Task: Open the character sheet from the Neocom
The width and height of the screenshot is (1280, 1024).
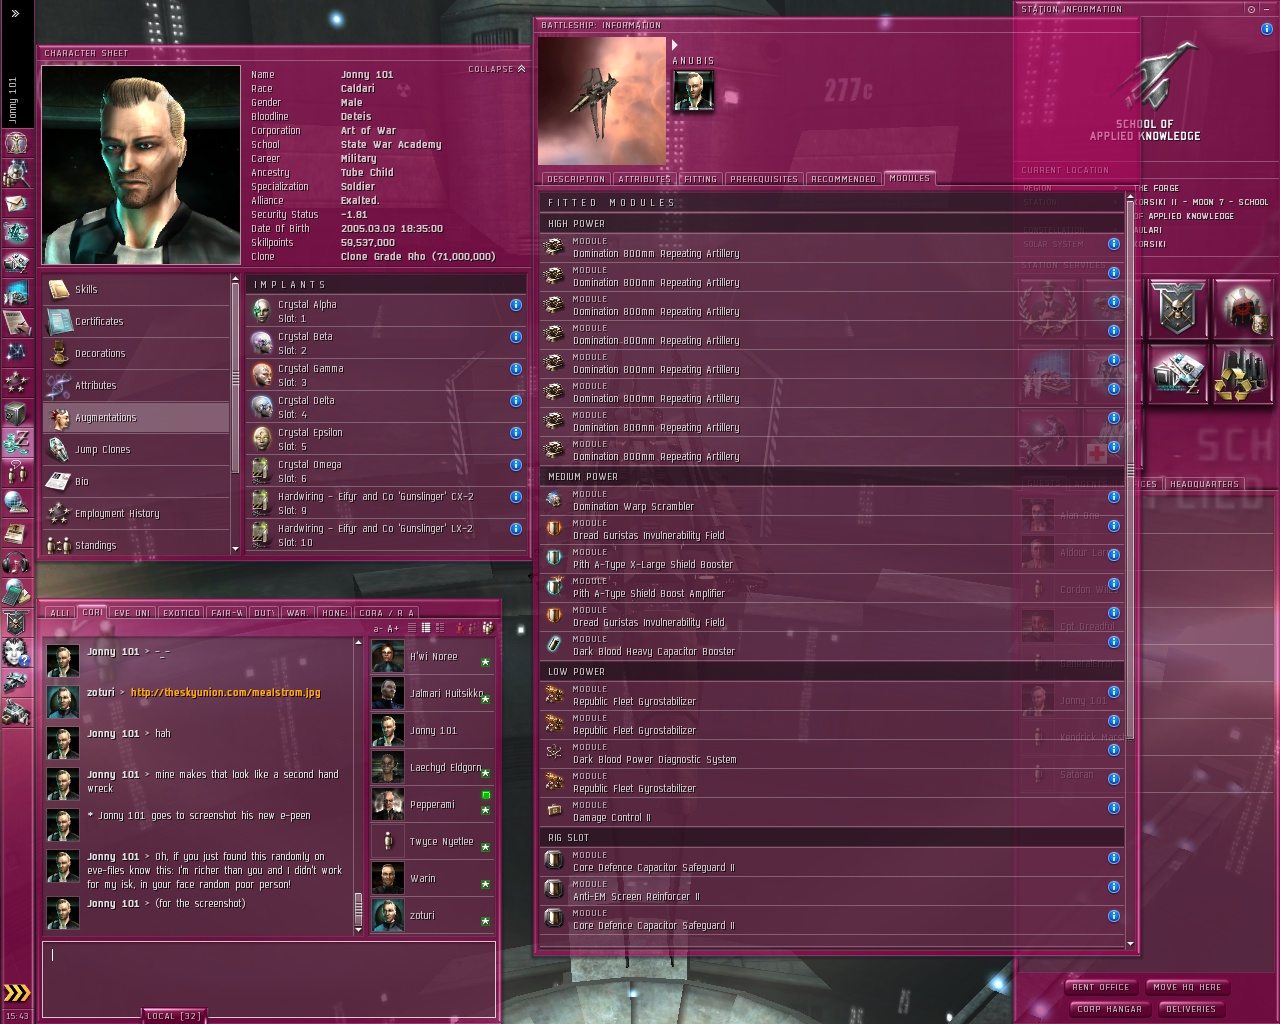Action: click(14, 142)
